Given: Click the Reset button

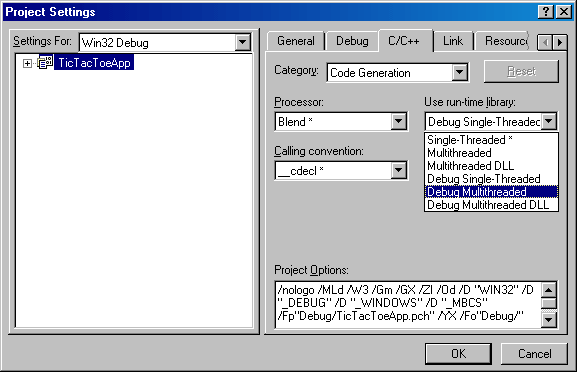Looking at the screenshot, I should pyautogui.click(x=521, y=71).
